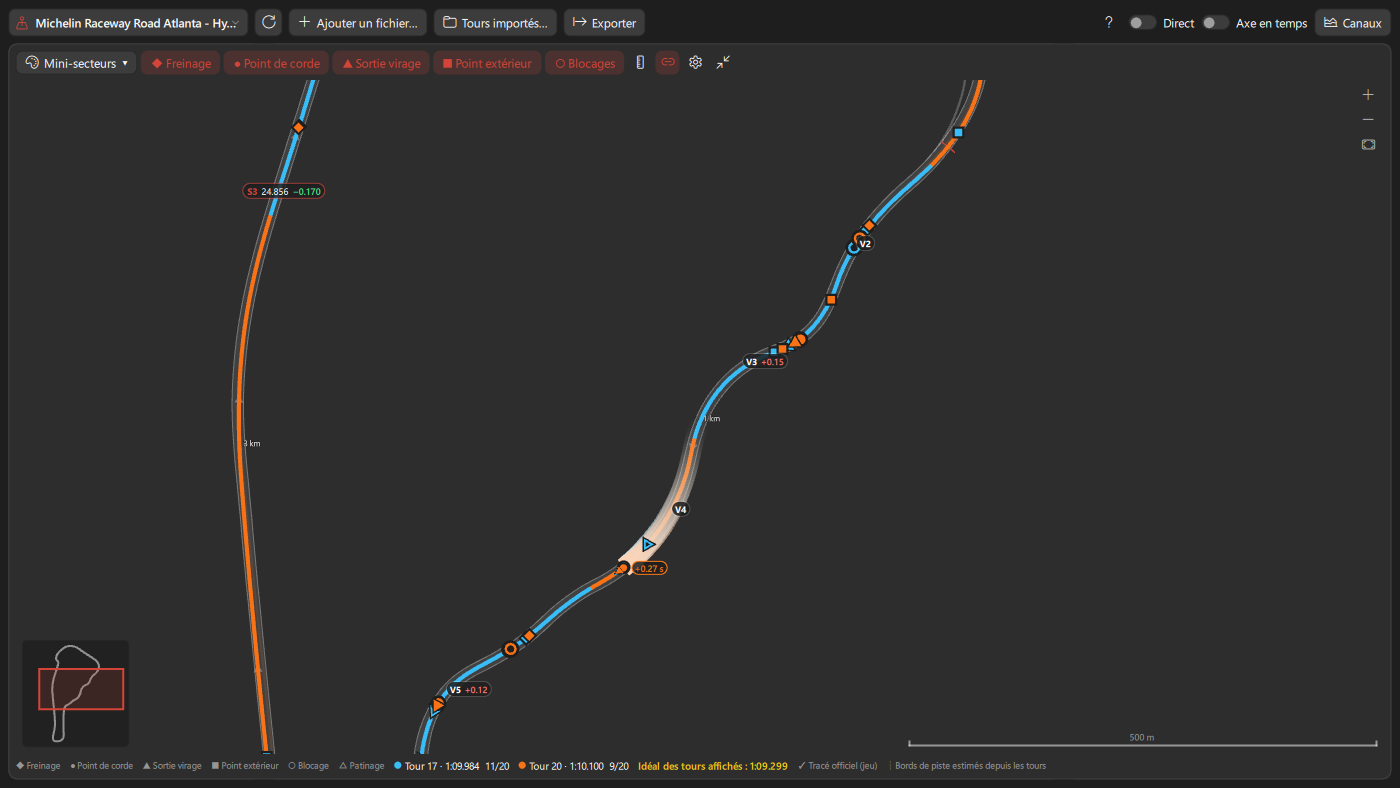
Task: Toggle the Sortie virage filter
Action: tap(381, 63)
